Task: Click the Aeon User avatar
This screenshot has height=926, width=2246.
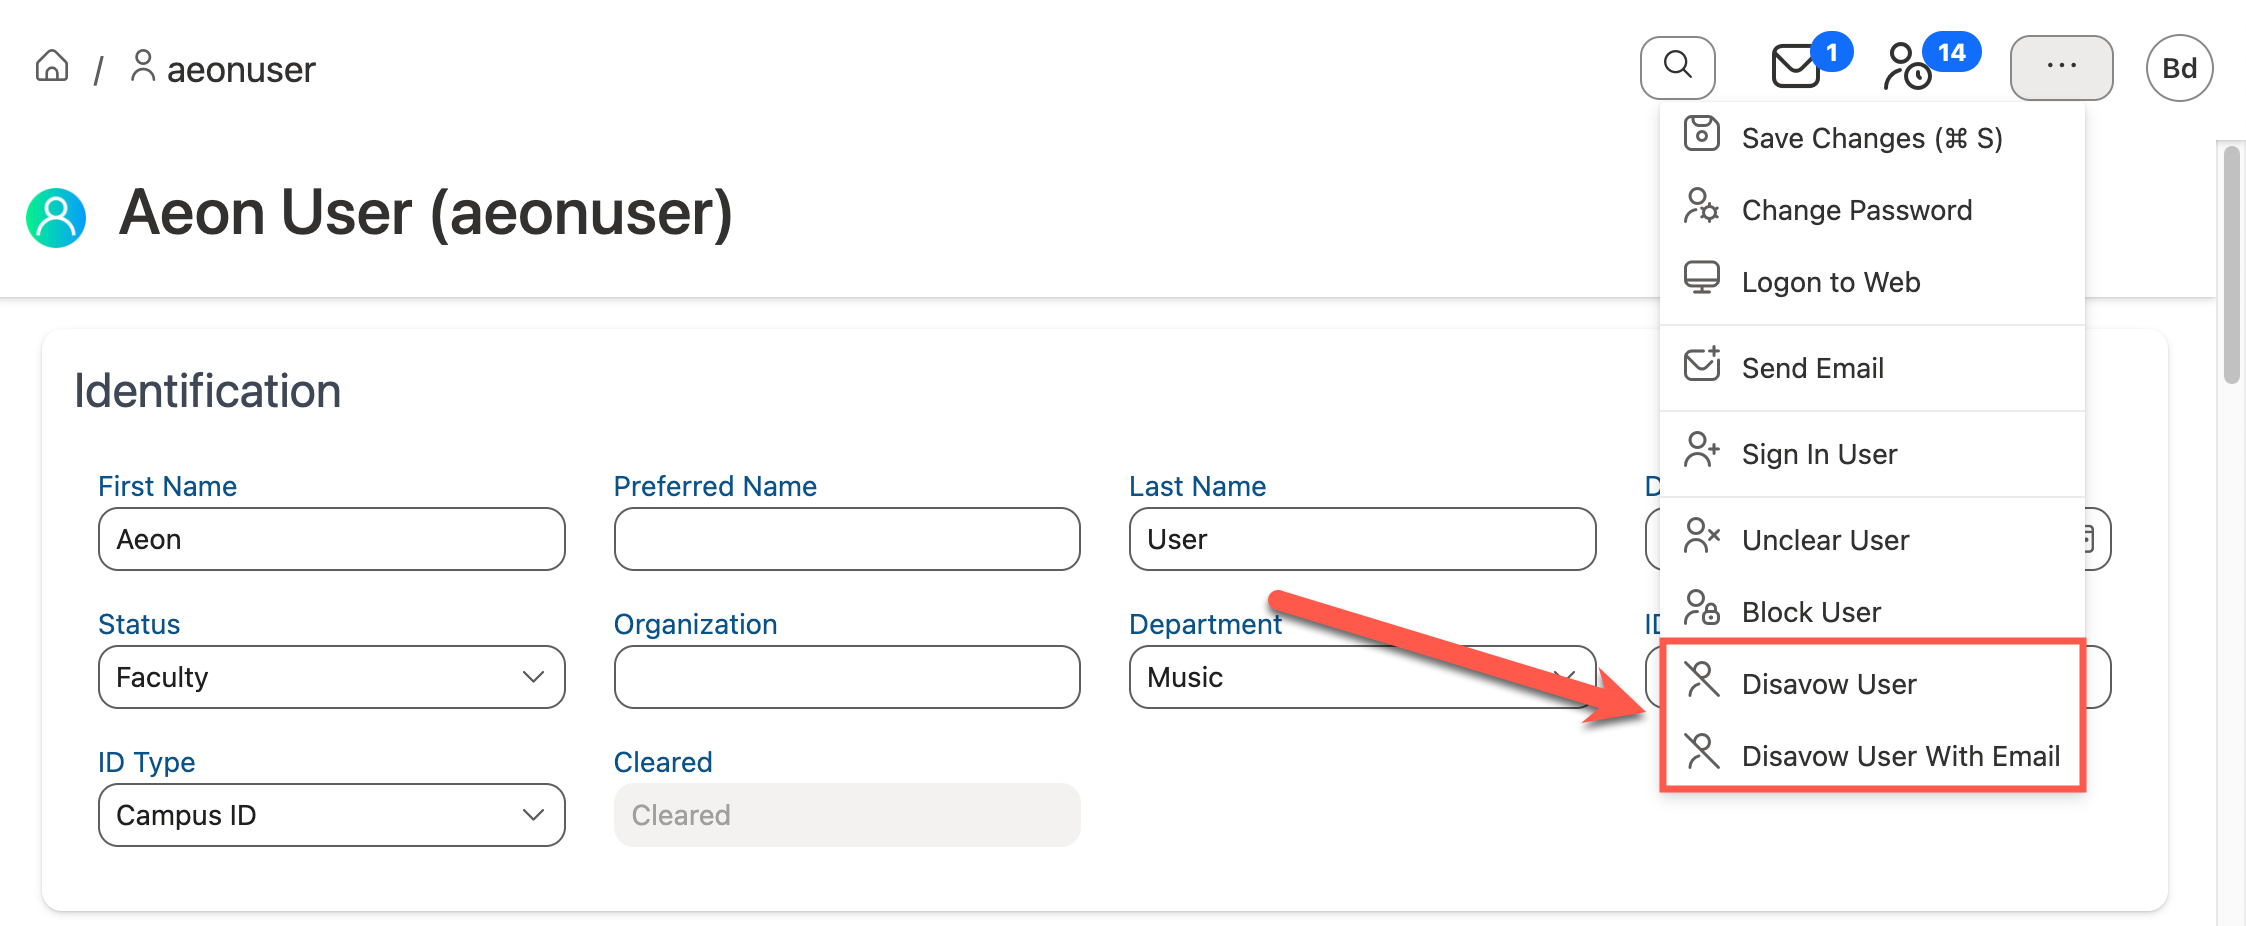Action: pyautogui.click(x=56, y=216)
